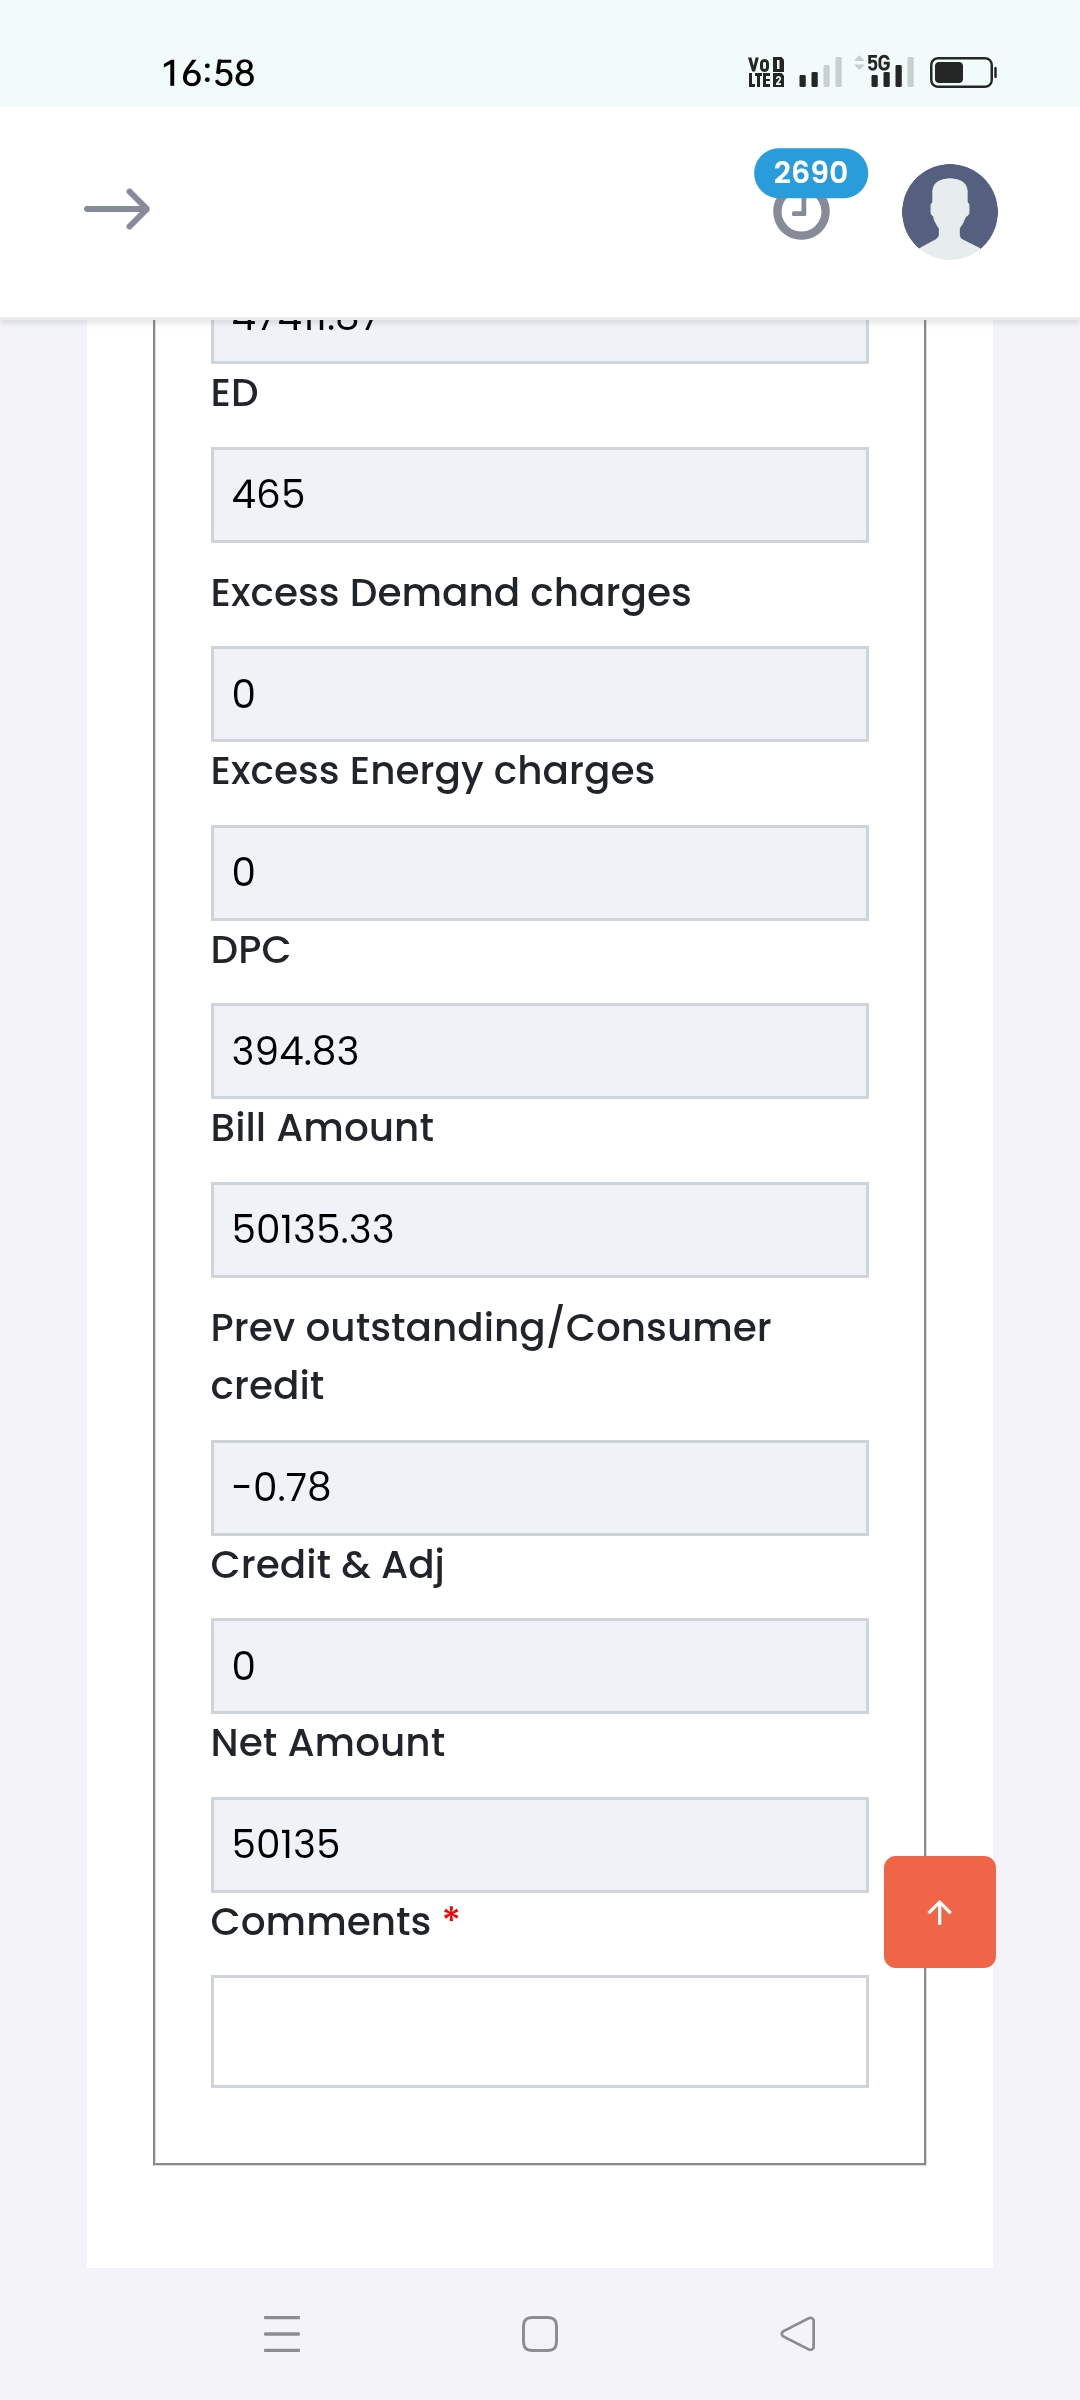Select the Net Amount field 50135

(x=539, y=1845)
